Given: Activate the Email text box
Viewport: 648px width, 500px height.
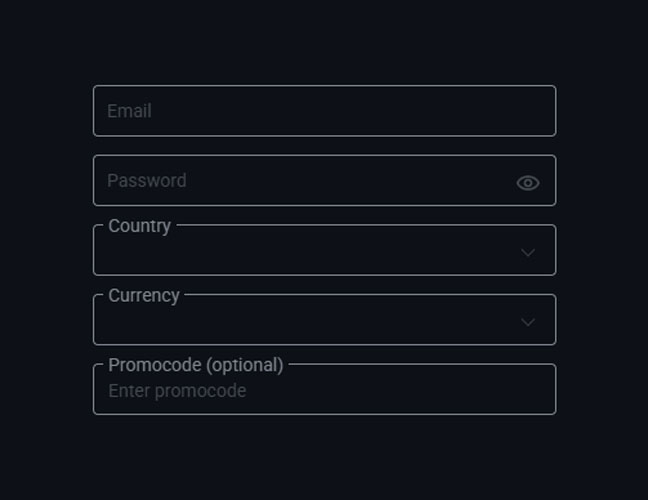Looking at the screenshot, I should point(324,111).
